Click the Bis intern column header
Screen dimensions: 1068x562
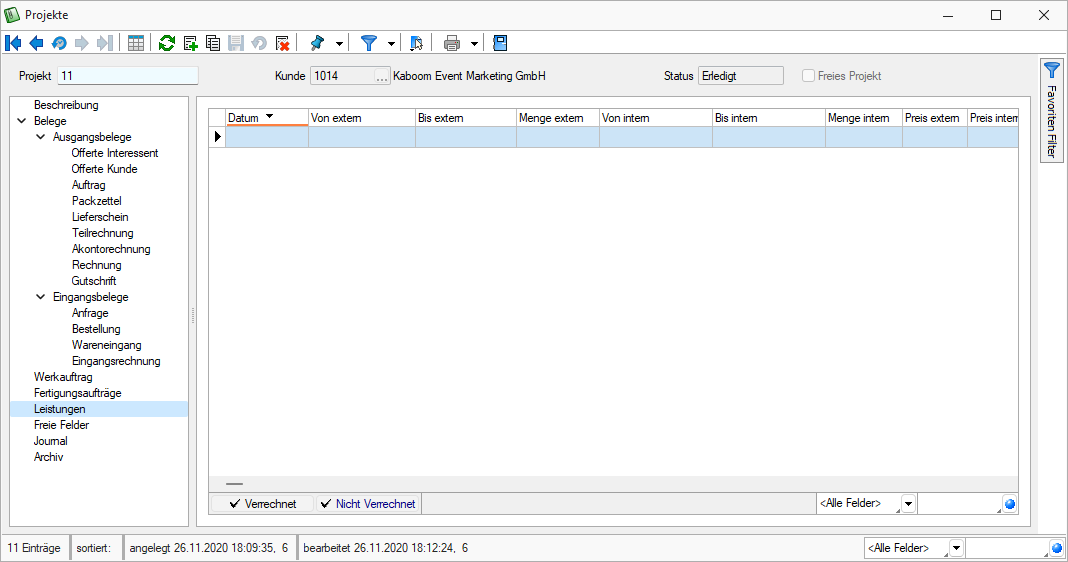coord(769,118)
